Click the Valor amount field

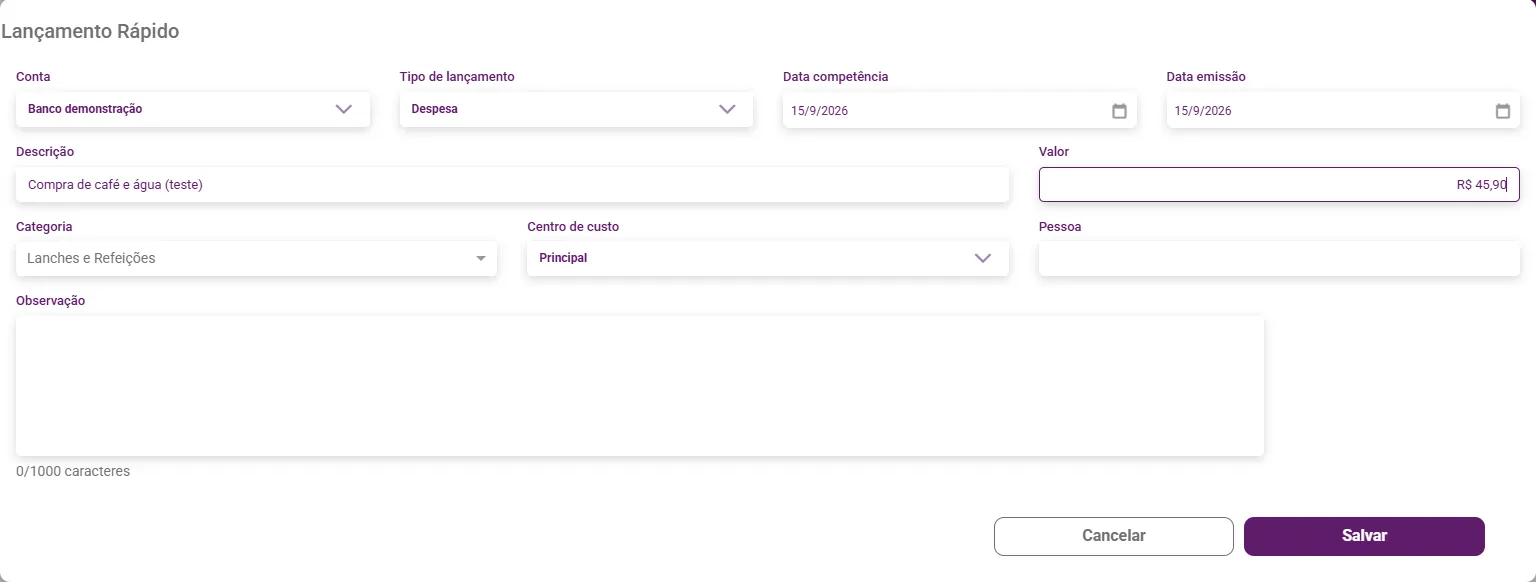(x=1279, y=185)
